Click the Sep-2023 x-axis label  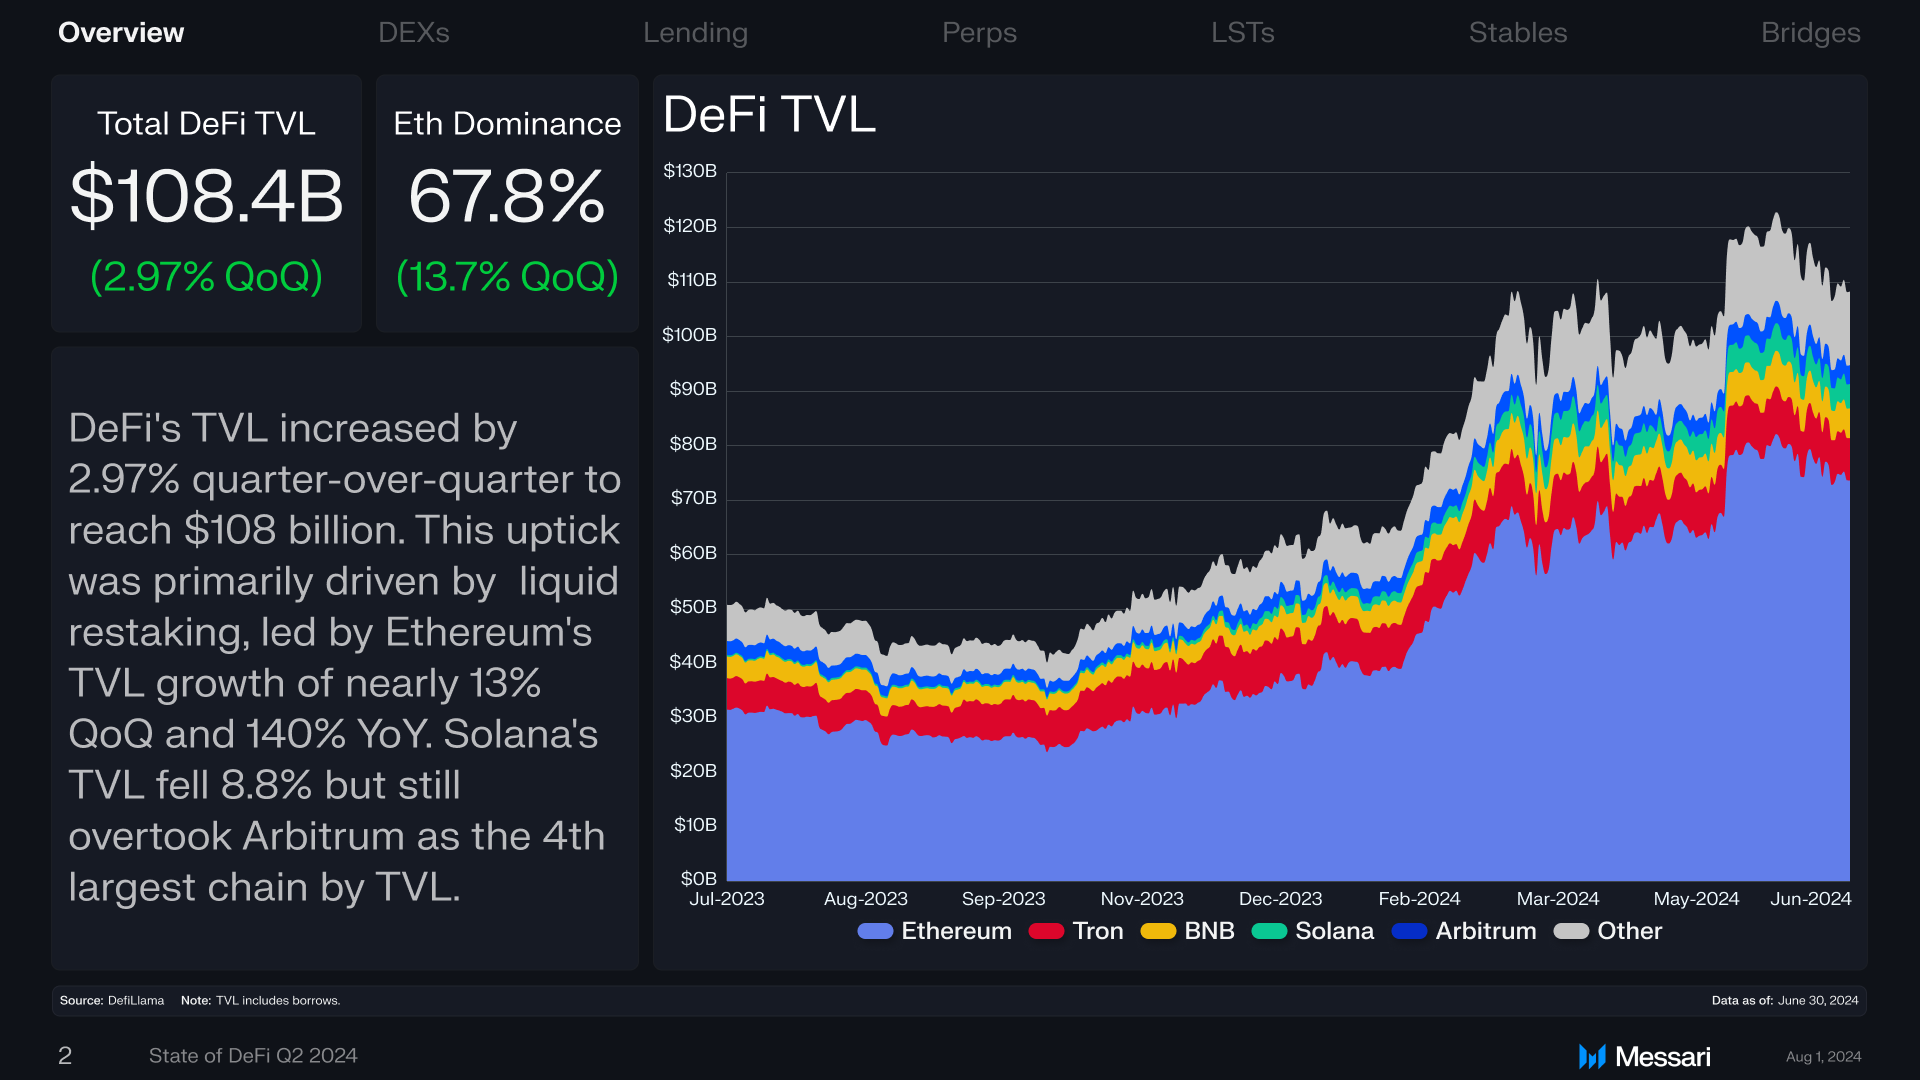(x=1004, y=899)
